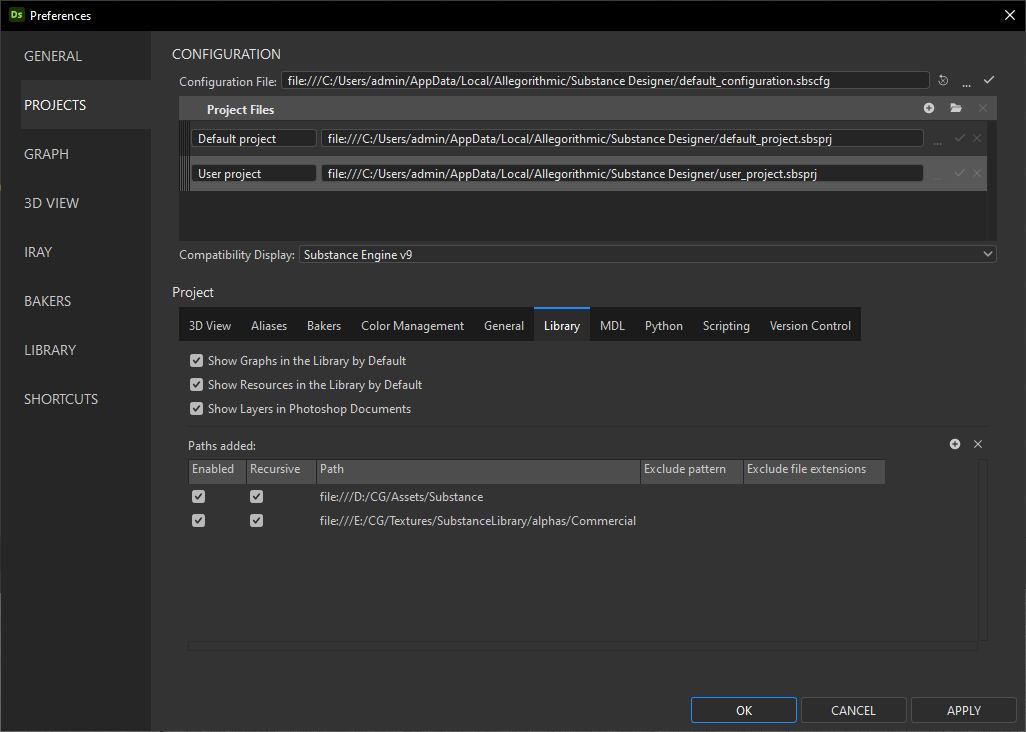Click the Path column header
The height and width of the screenshot is (732, 1026).
coord(478,471)
